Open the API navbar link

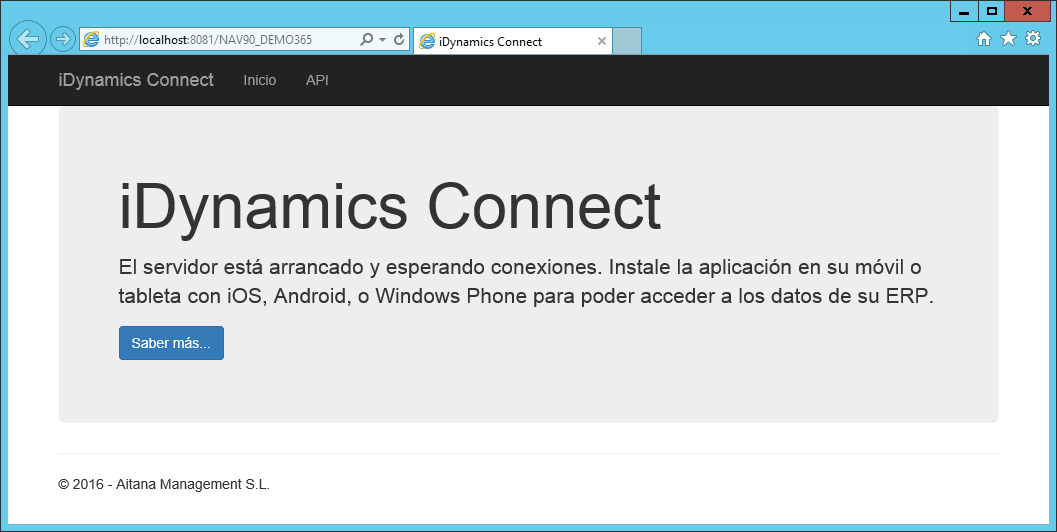317,80
